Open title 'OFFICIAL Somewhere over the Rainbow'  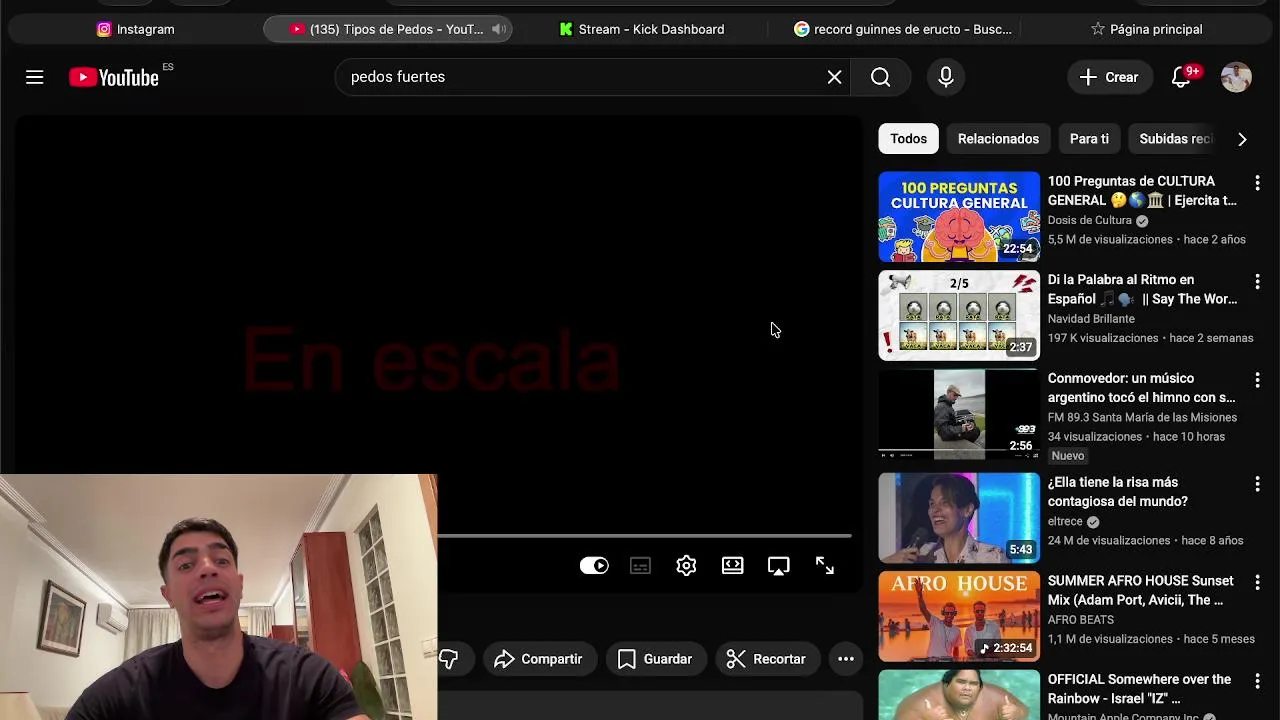pos(1139,689)
